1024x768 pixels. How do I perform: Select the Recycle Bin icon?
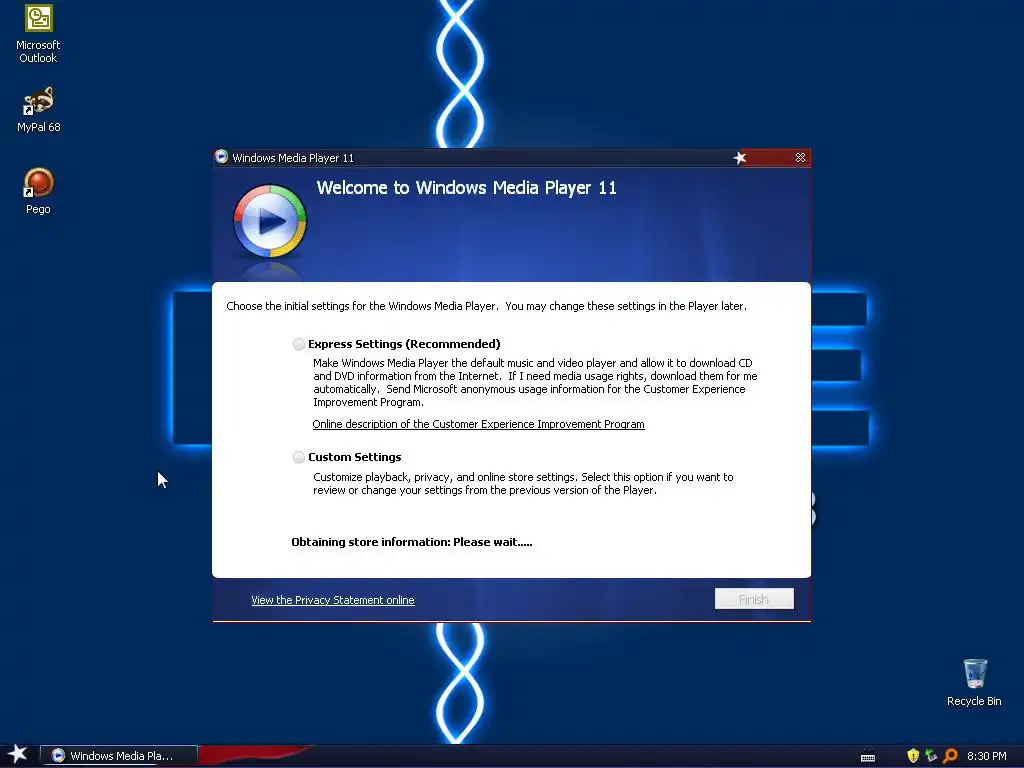(974, 682)
